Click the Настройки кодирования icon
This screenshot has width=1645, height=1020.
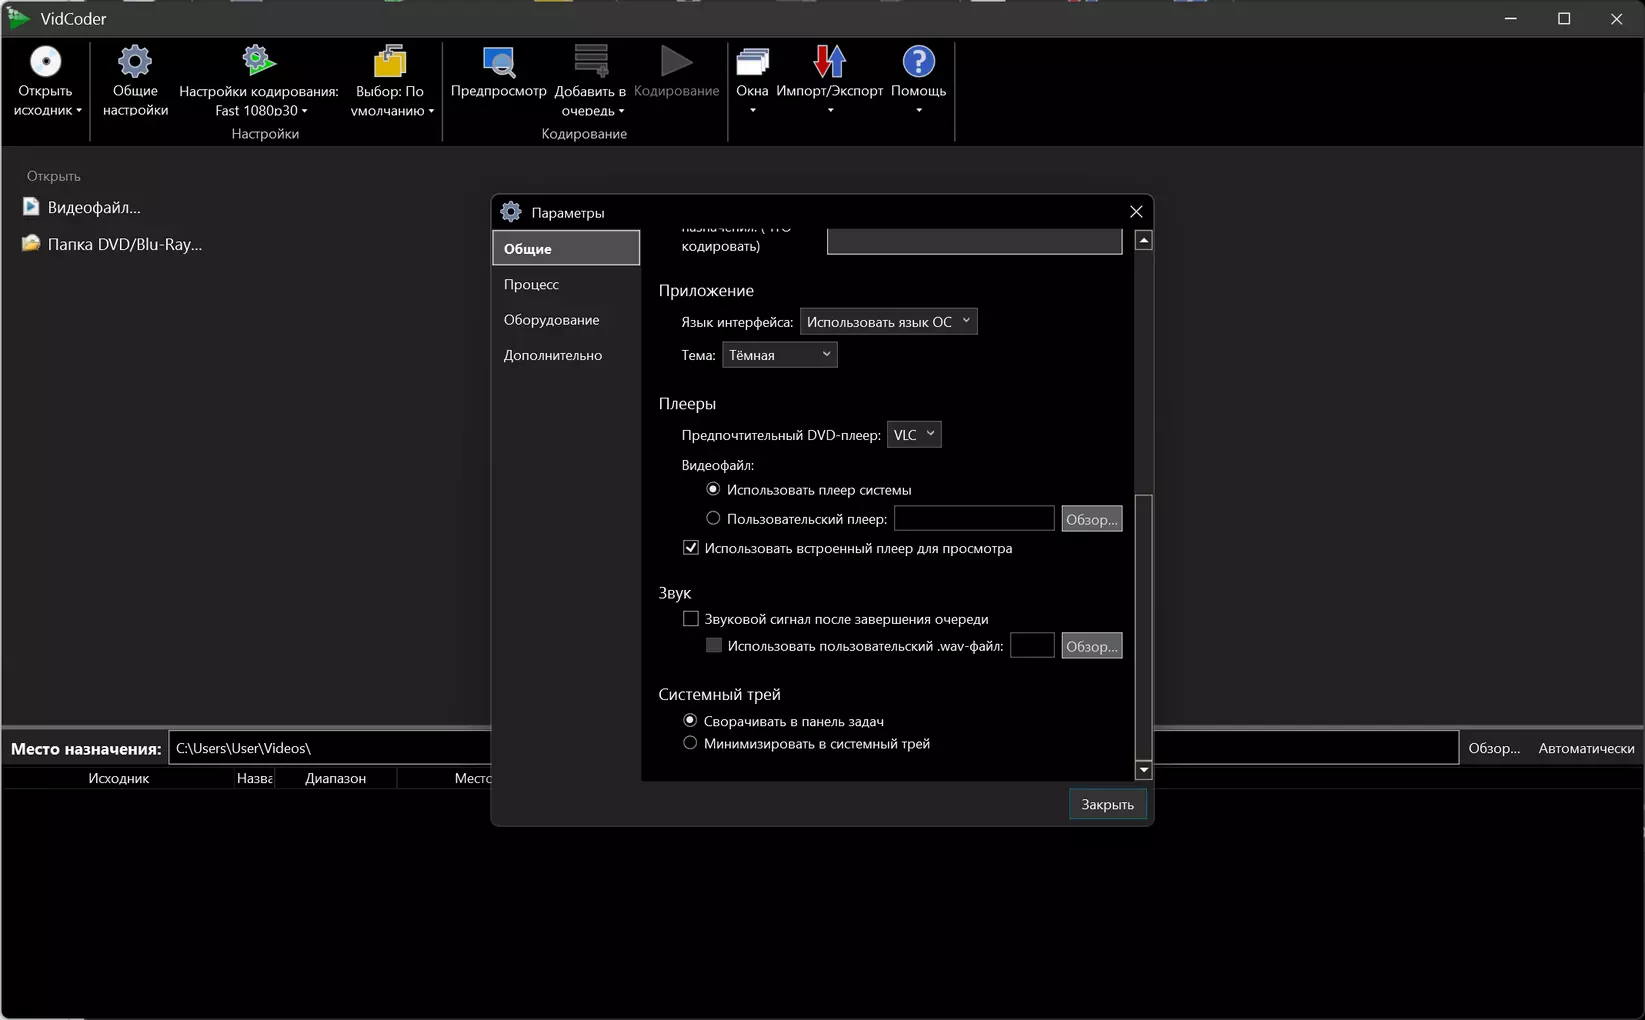pos(259,62)
